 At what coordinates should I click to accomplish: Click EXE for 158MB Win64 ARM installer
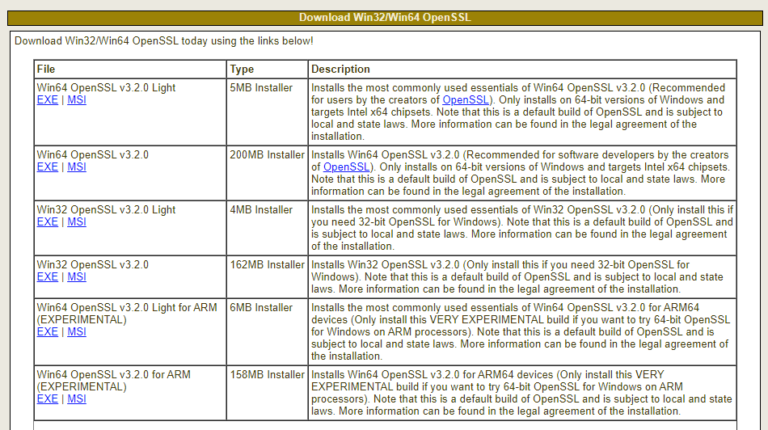(47, 399)
